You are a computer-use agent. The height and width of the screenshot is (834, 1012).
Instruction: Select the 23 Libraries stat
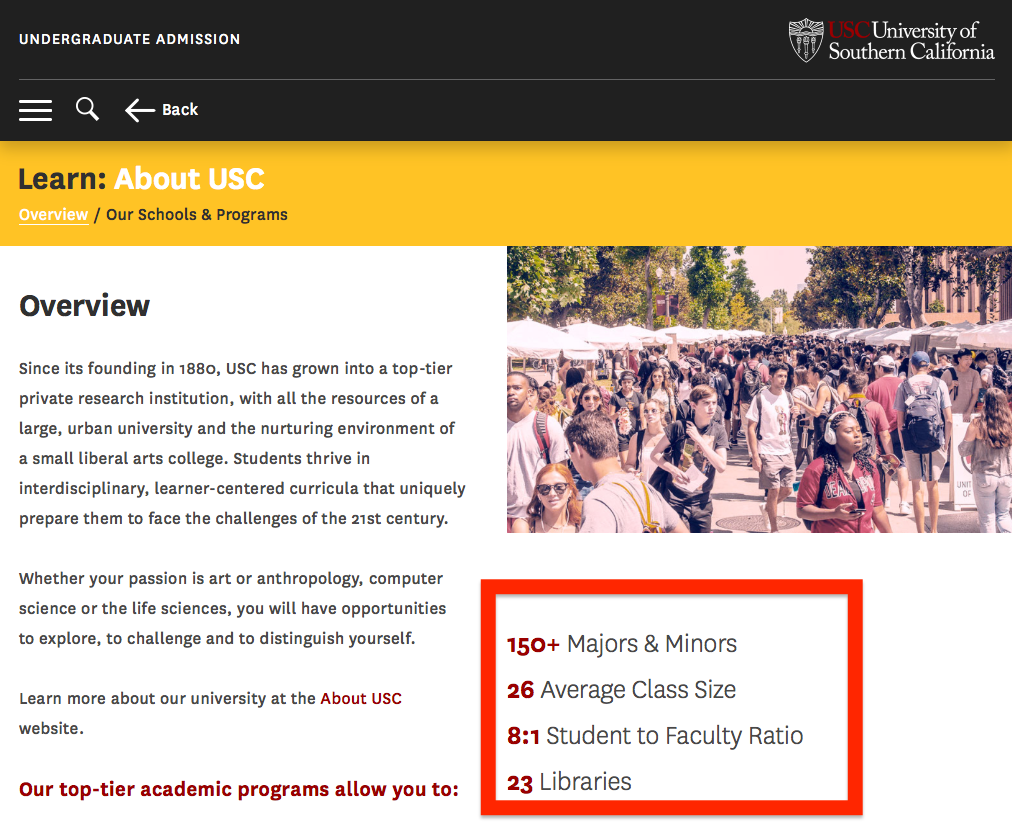pos(569,782)
